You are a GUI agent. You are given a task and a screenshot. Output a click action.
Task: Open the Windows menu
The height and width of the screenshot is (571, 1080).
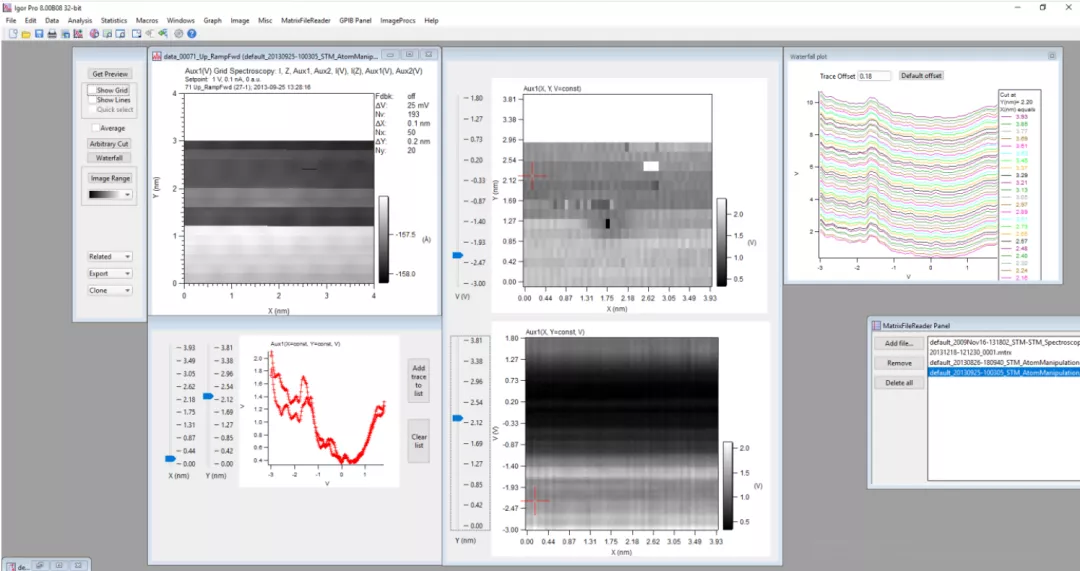pyautogui.click(x=180, y=21)
